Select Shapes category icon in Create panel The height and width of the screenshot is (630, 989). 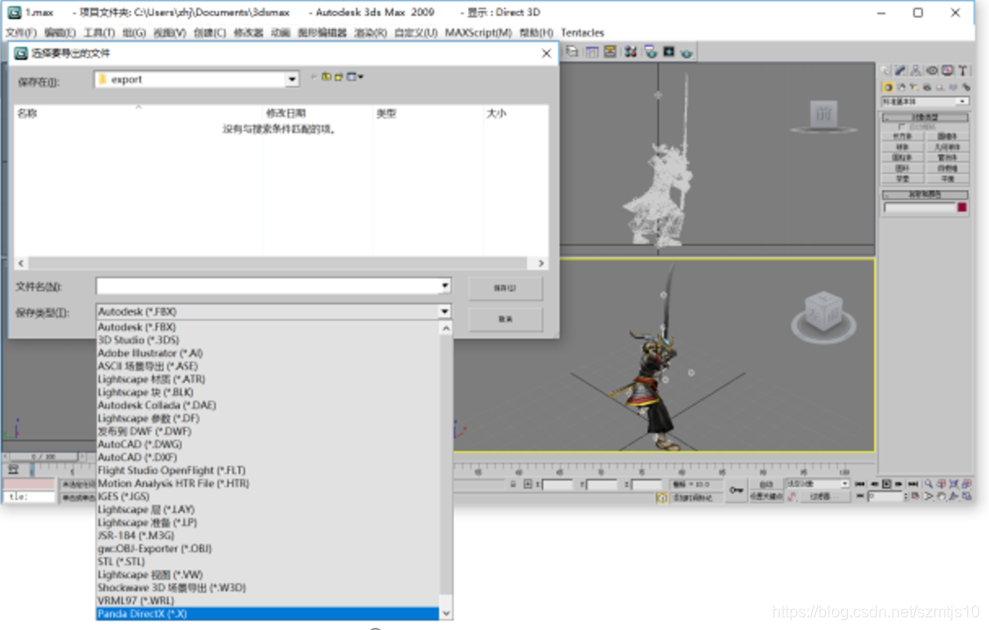click(901, 87)
